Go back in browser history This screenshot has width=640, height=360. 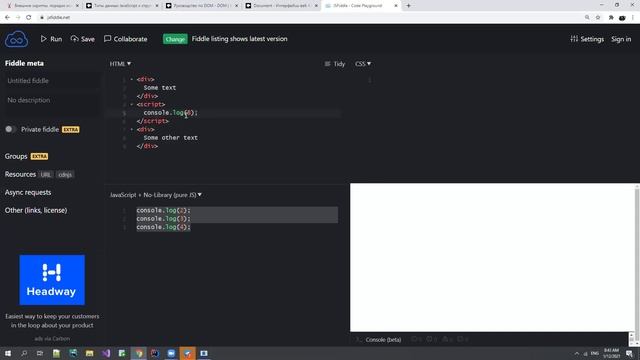[7, 17]
